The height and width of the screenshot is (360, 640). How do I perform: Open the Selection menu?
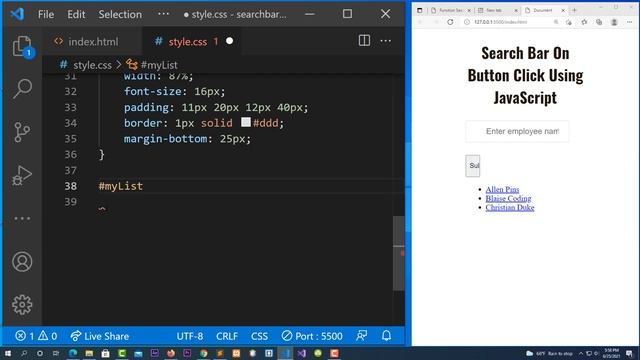pyautogui.click(x=120, y=14)
